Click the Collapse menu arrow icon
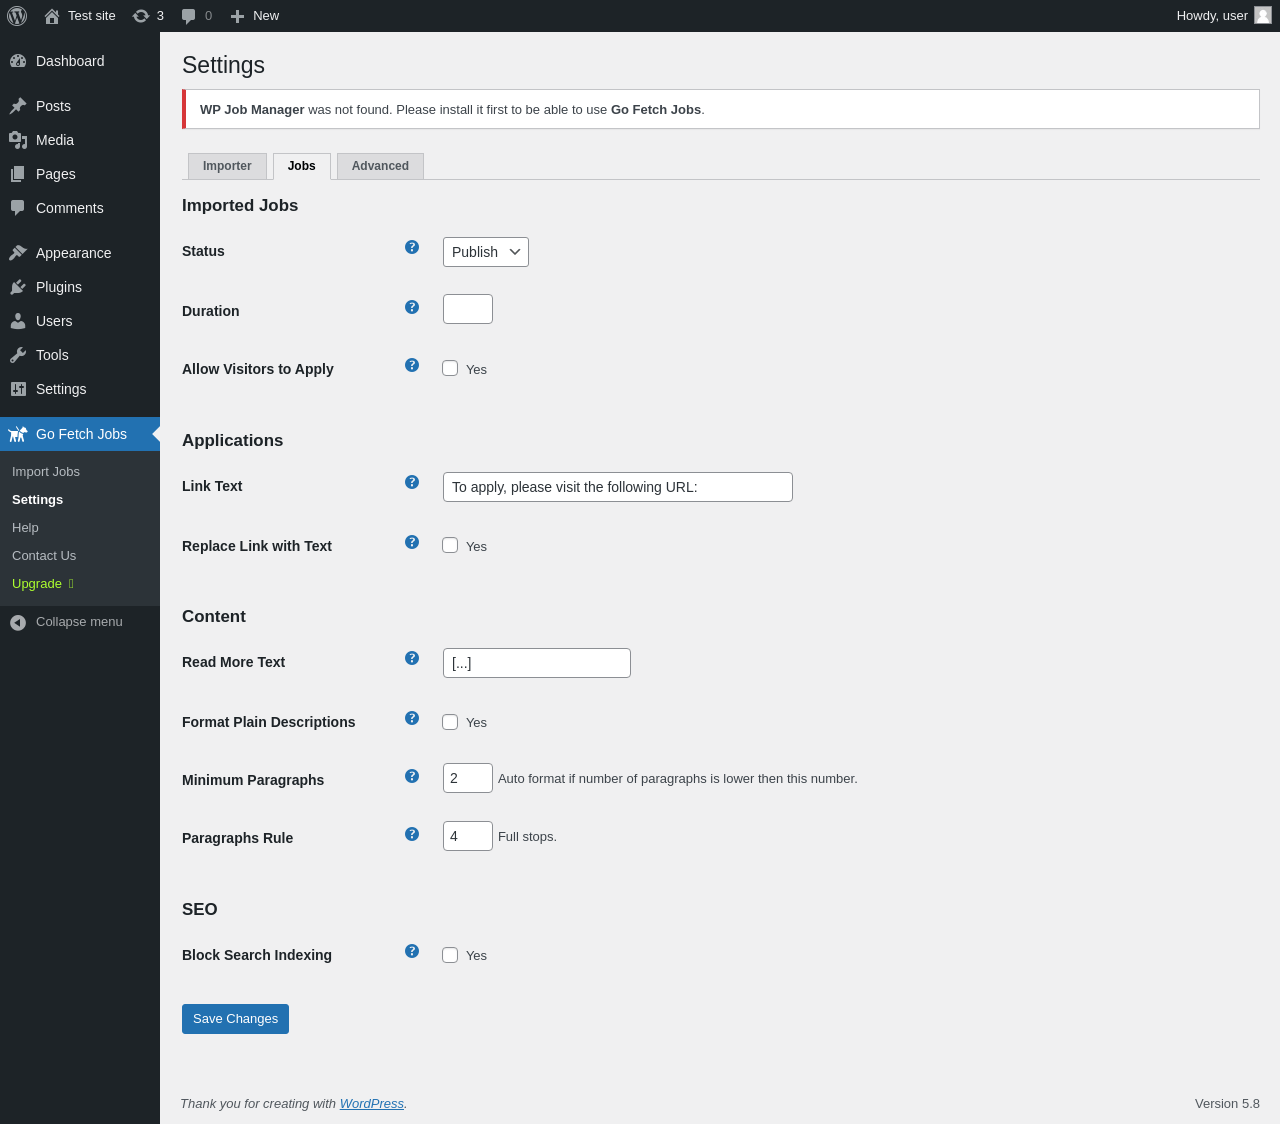The height and width of the screenshot is (1124, 1280). (18, 623)
